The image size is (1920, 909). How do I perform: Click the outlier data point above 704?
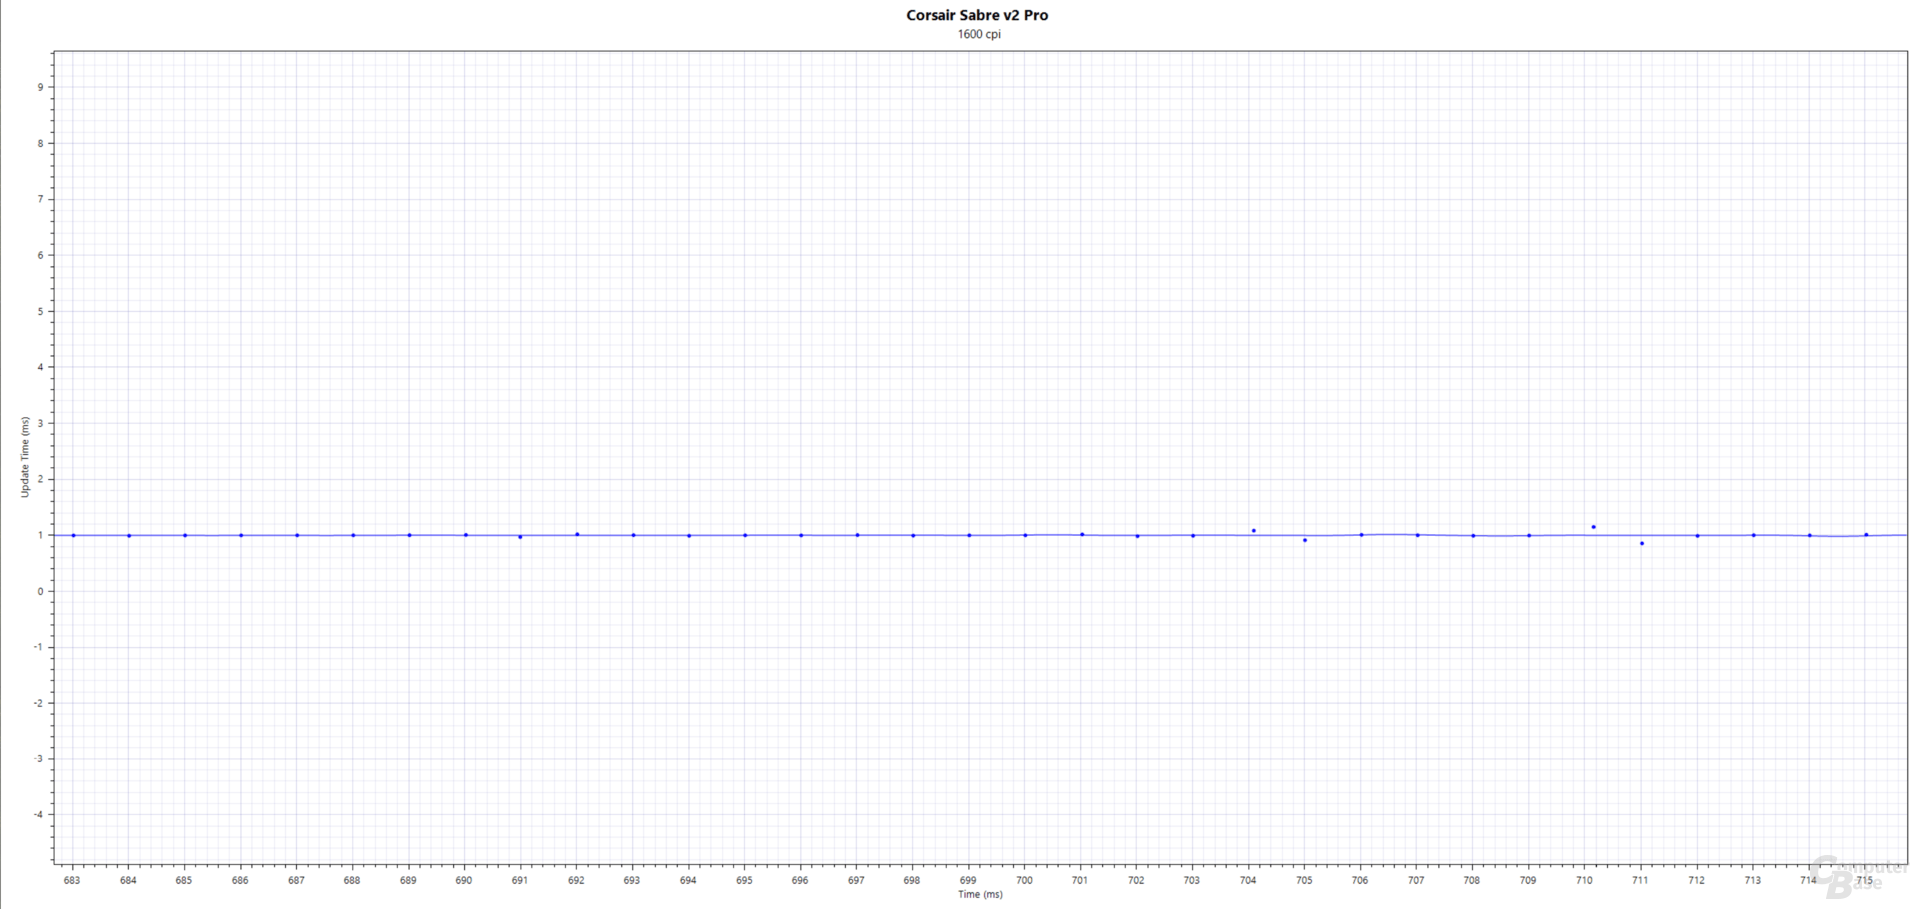pos(1253,531)
